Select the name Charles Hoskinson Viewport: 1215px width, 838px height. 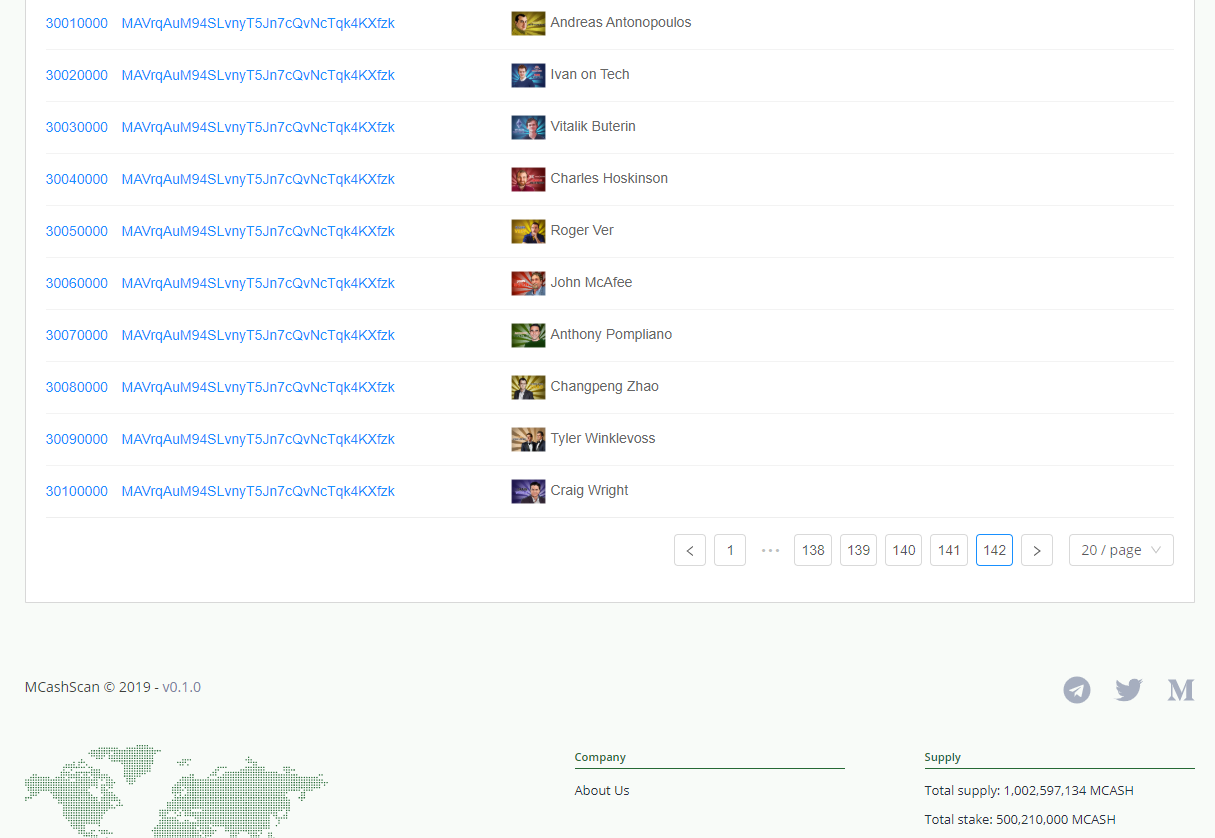609,178
